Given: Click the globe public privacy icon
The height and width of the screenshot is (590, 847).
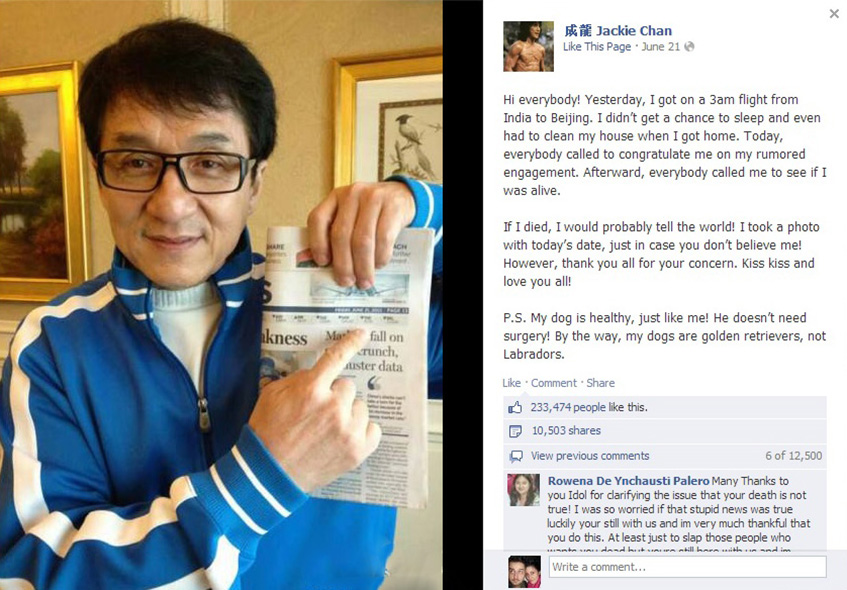Looking at the screenshot, I should pos(689,47).
